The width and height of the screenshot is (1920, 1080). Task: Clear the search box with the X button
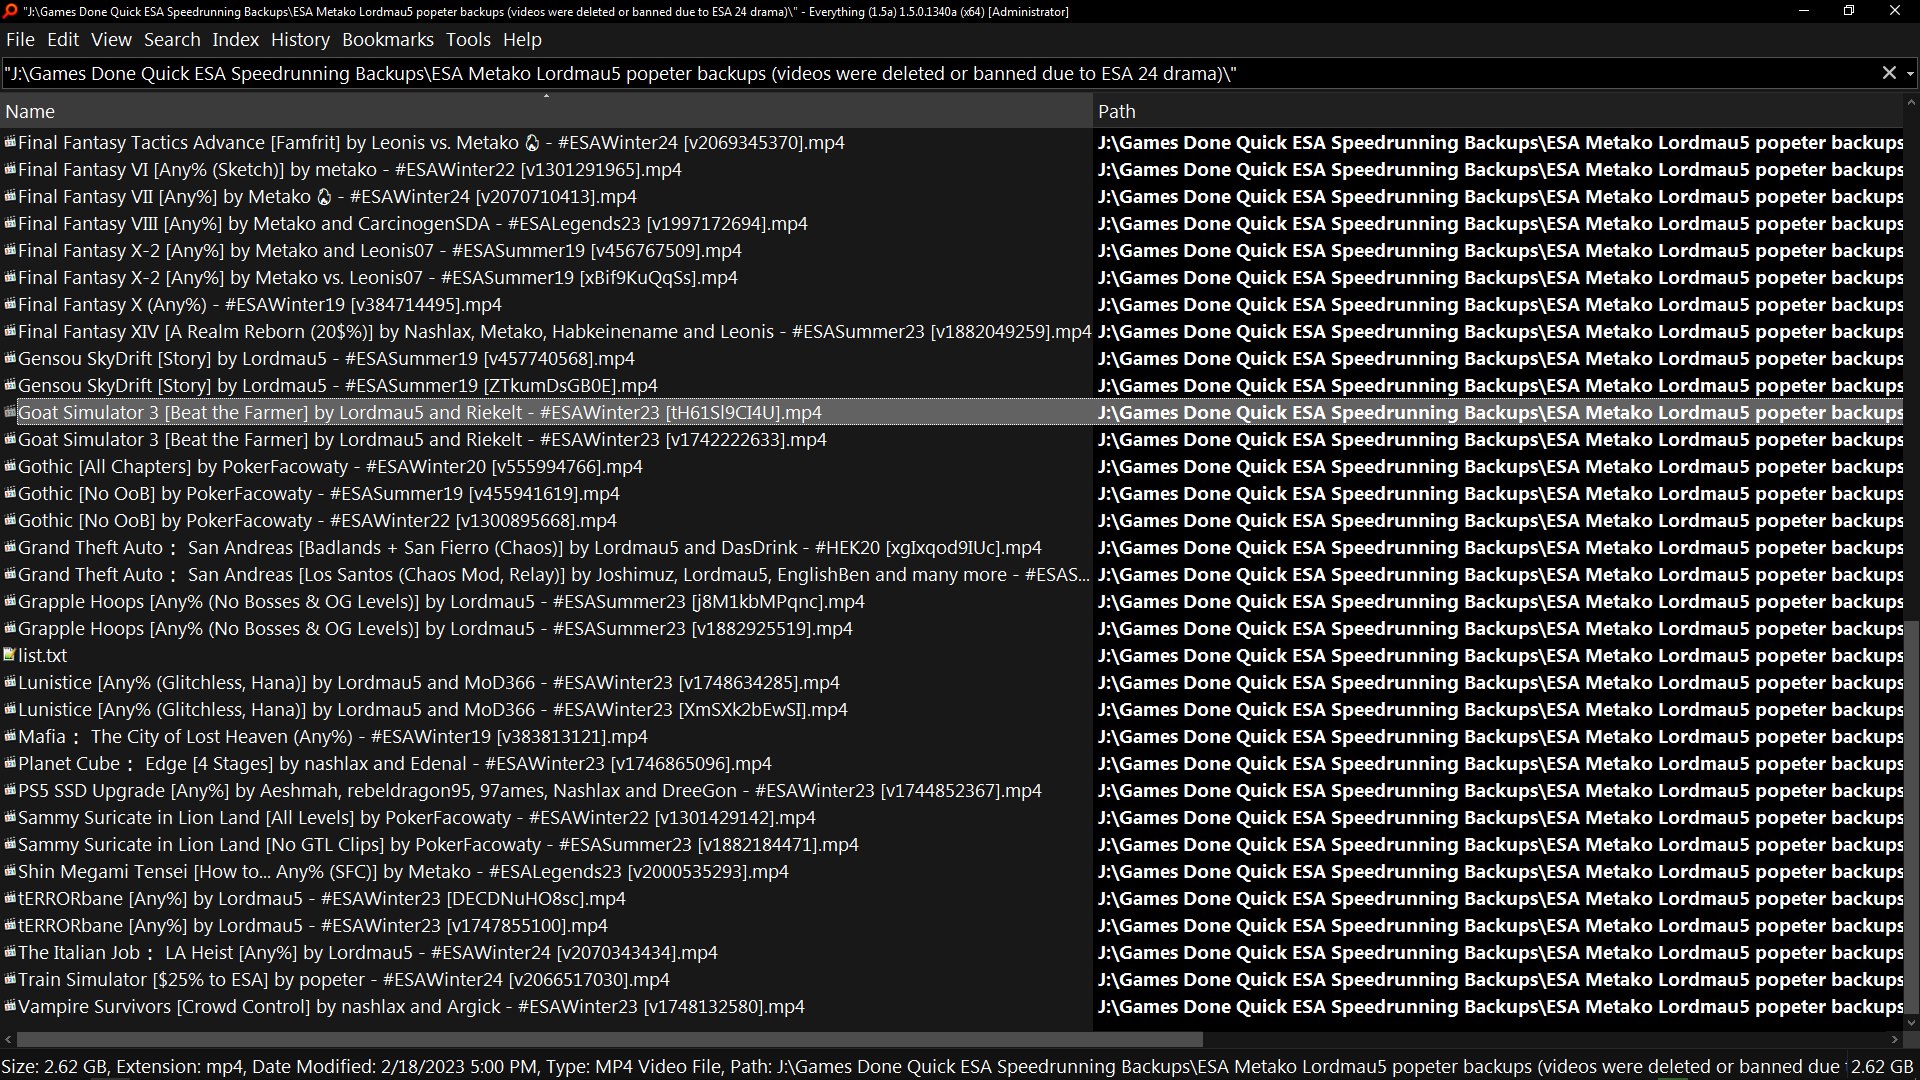(x=1889, y=73)
